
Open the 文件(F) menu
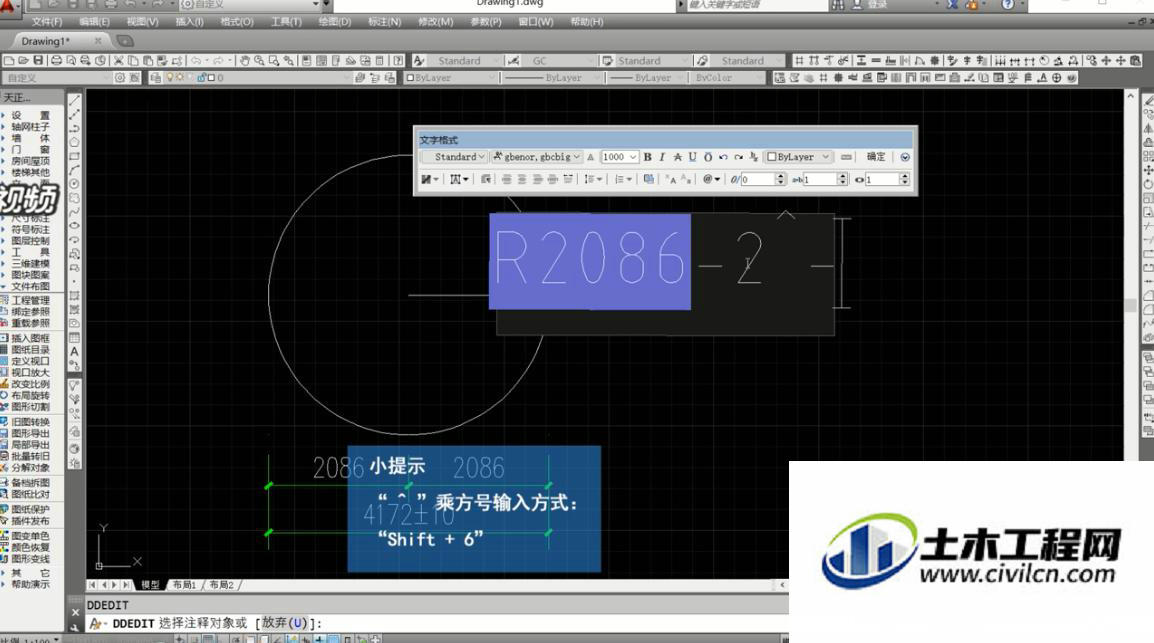coord(47,21)
